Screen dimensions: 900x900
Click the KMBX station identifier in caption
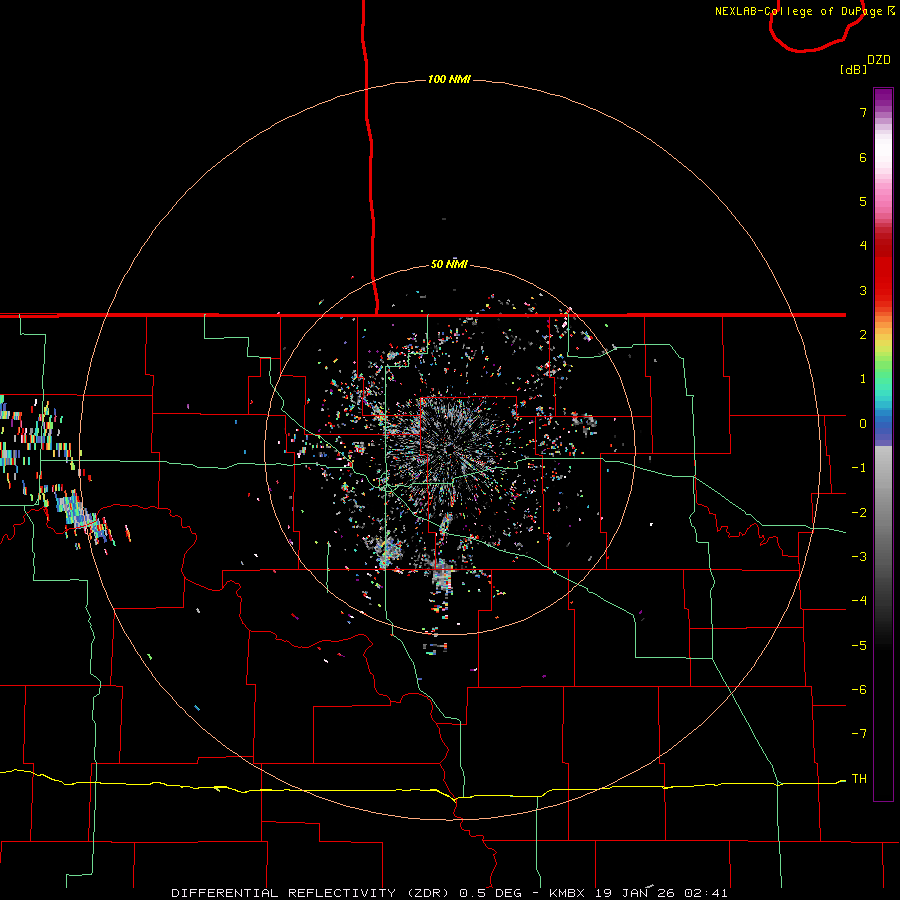(x=567, y=893)
